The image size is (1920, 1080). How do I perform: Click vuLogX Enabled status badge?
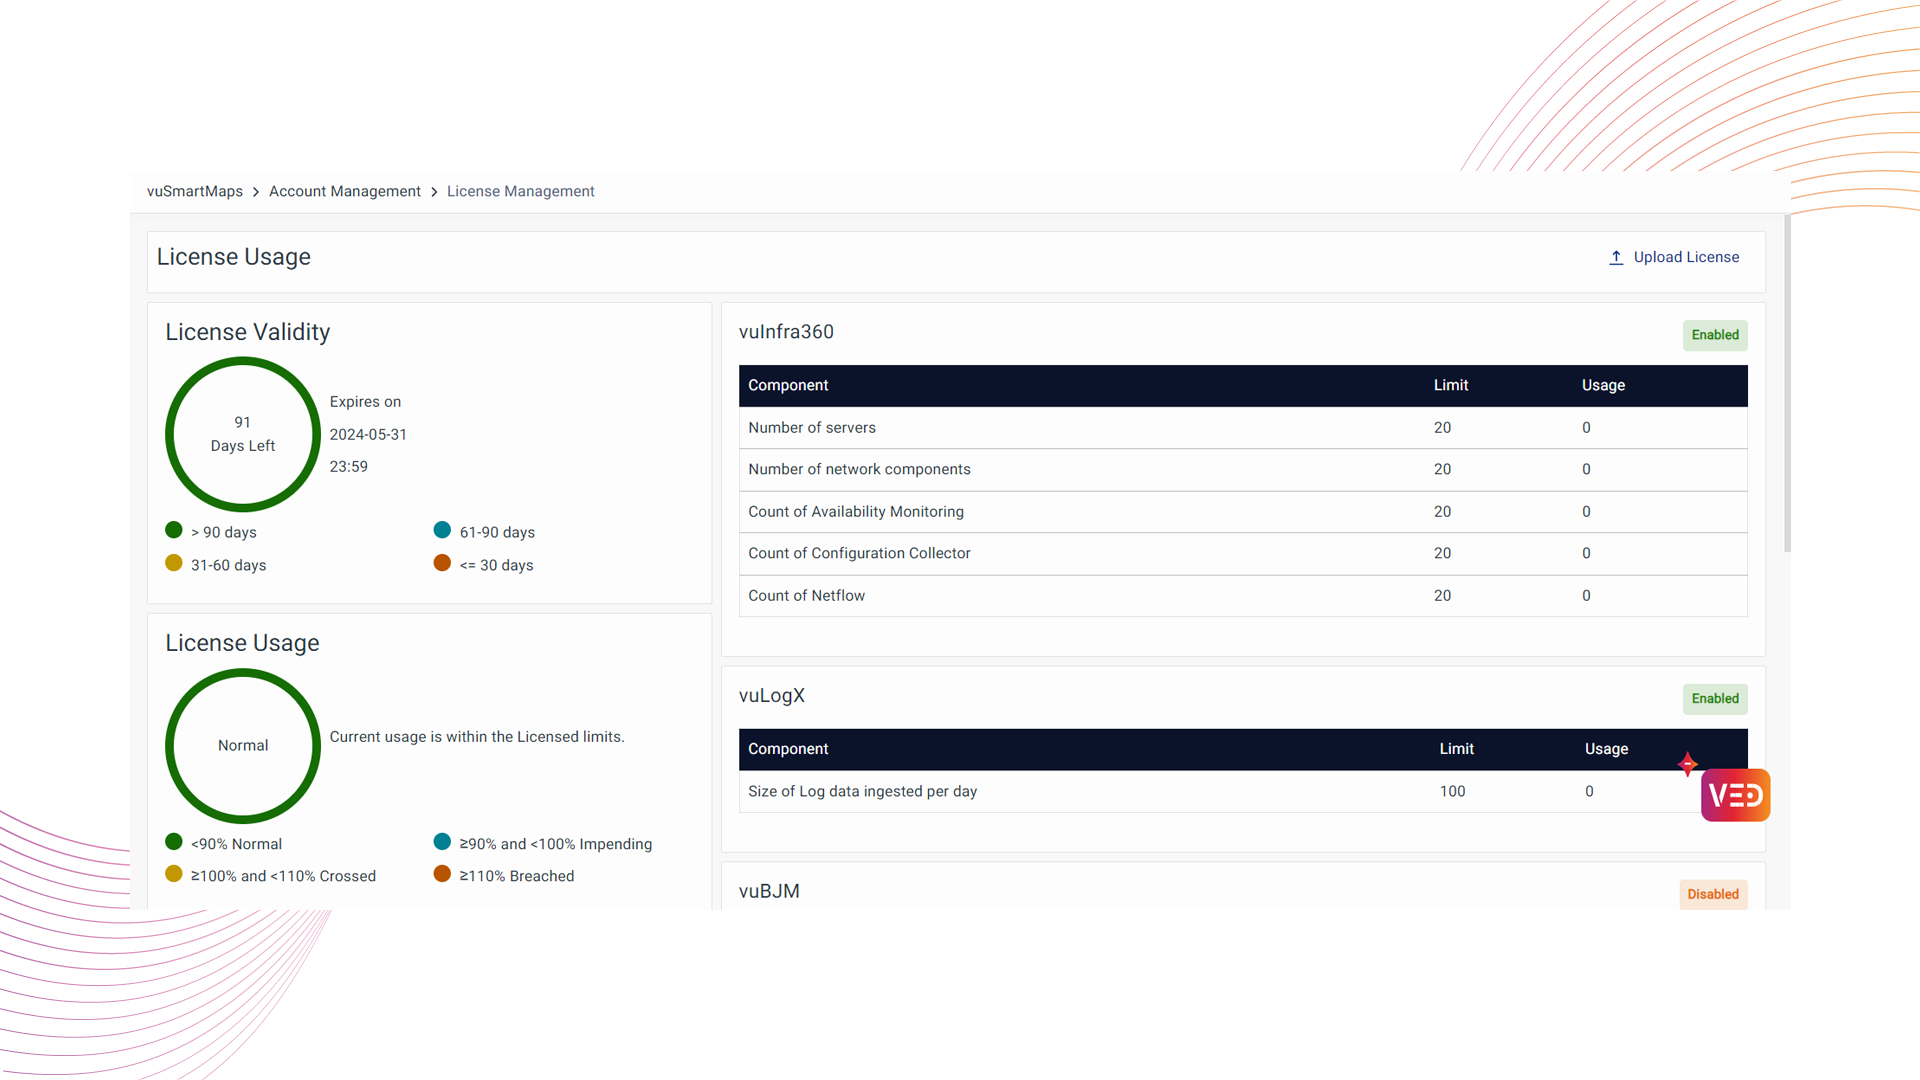point(1715,699)
